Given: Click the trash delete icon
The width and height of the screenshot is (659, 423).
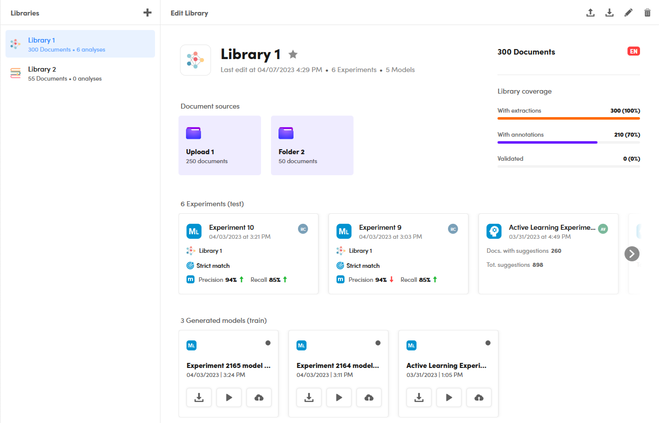Looking at the screenshot, I should click(647, 13).
